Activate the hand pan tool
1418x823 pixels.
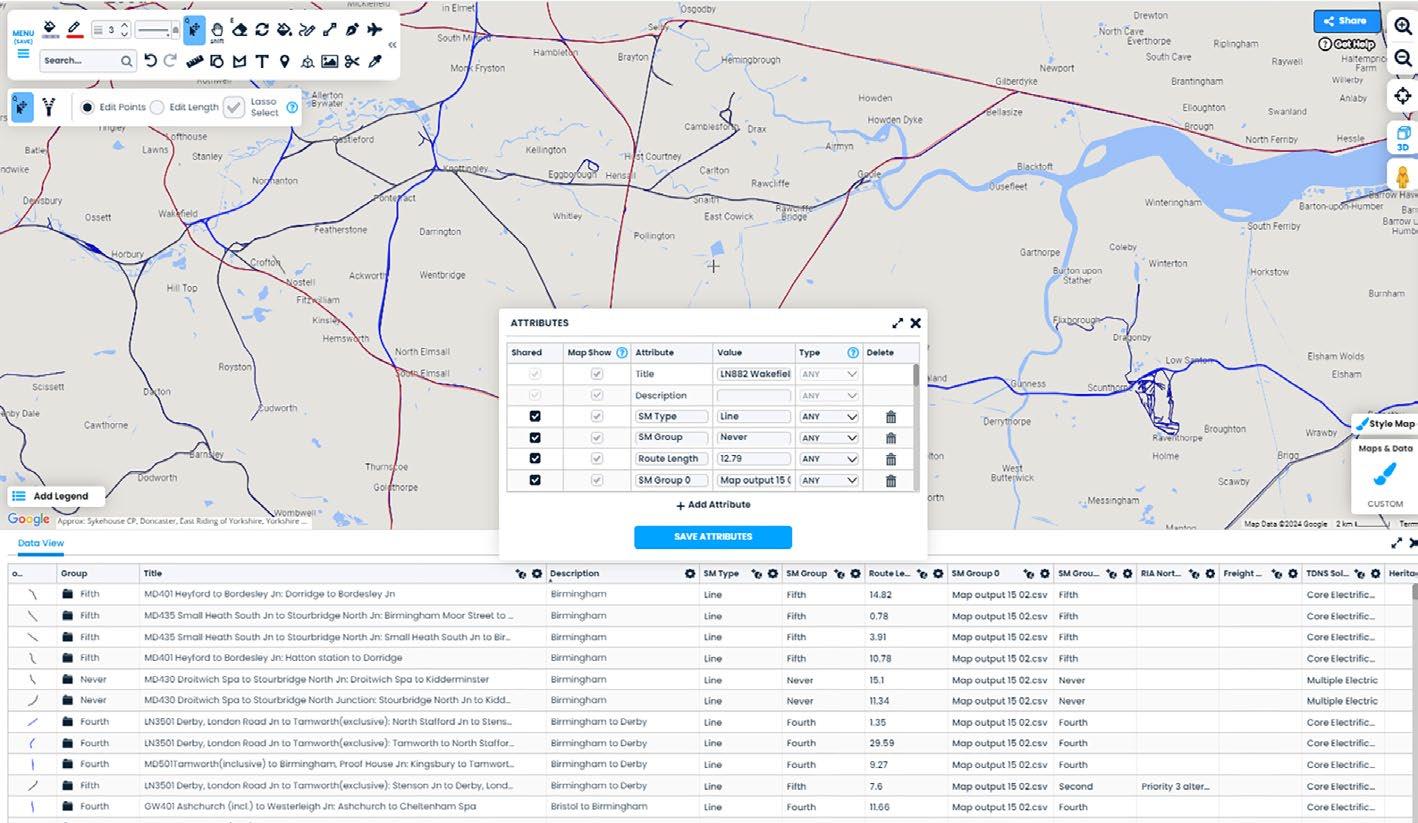(217, 30)
